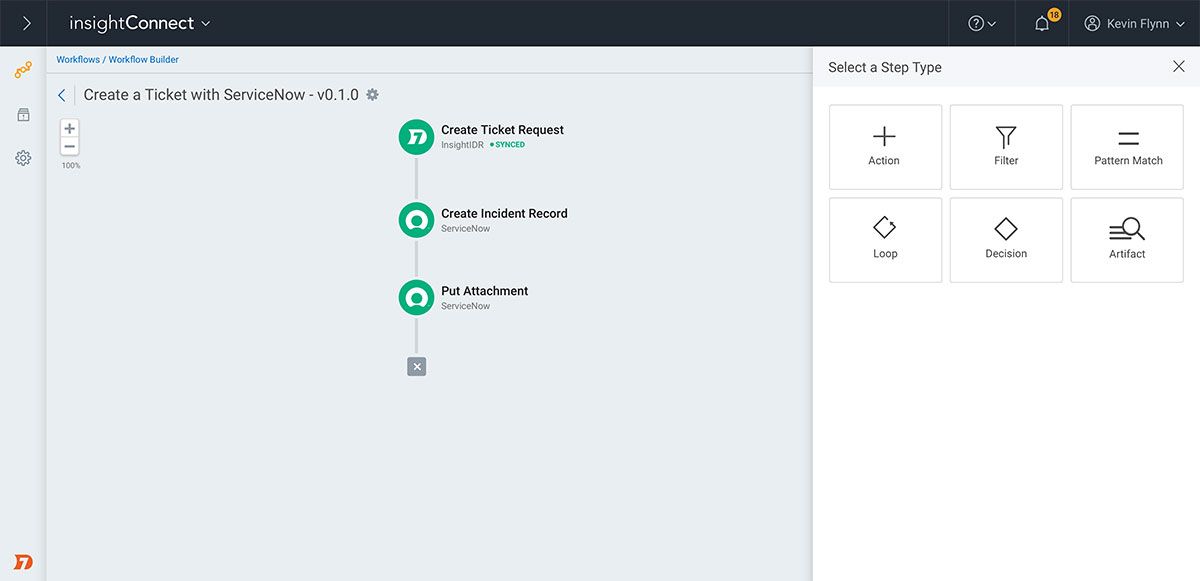Image resolution: width=1200 pixels, height=581 pixels.
Task: Zoom out on the workflow canvas
Action: 69,147
